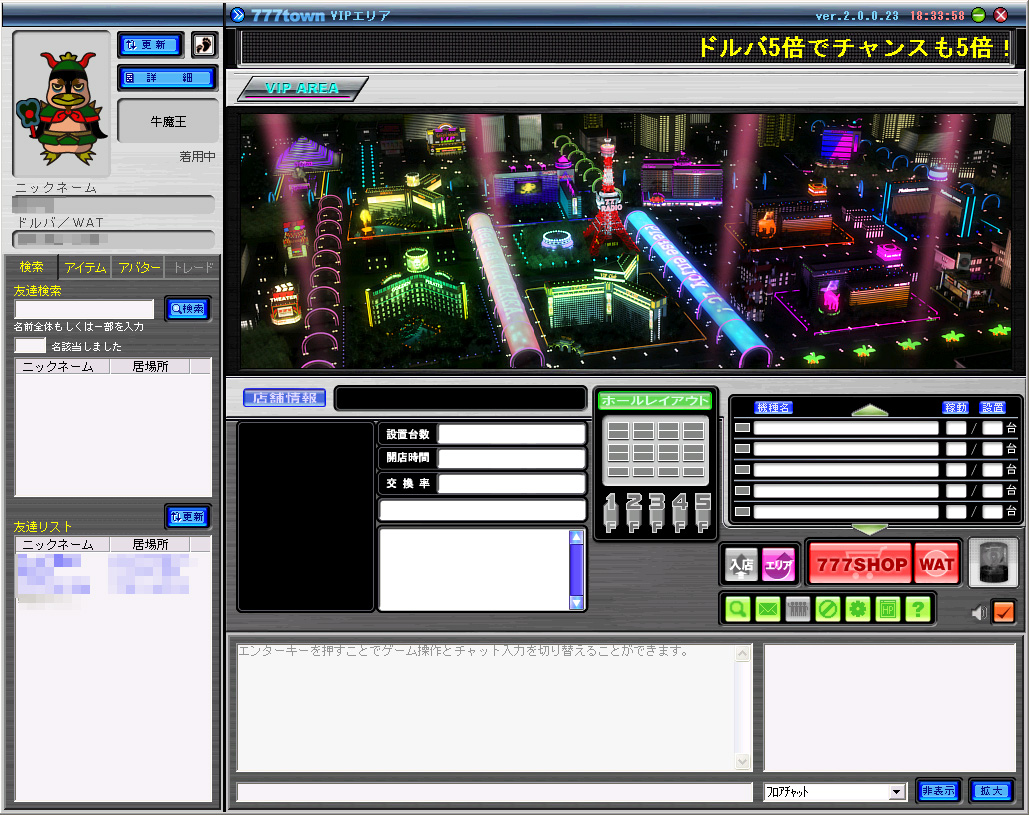Click the 詳細 details button
This screenshot has height=815, width=1029.
click(x=166, y=77)
